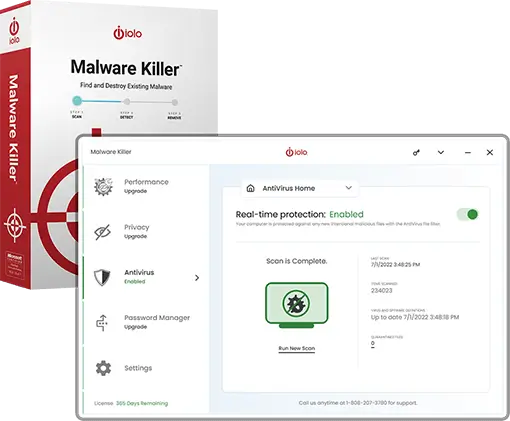Click the license key icon in title bar

(x=416, y=153)
